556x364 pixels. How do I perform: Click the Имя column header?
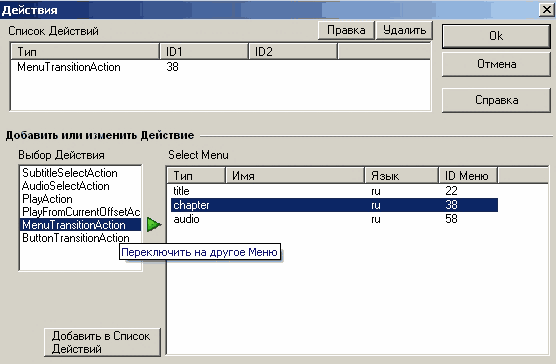pos(295,176)
